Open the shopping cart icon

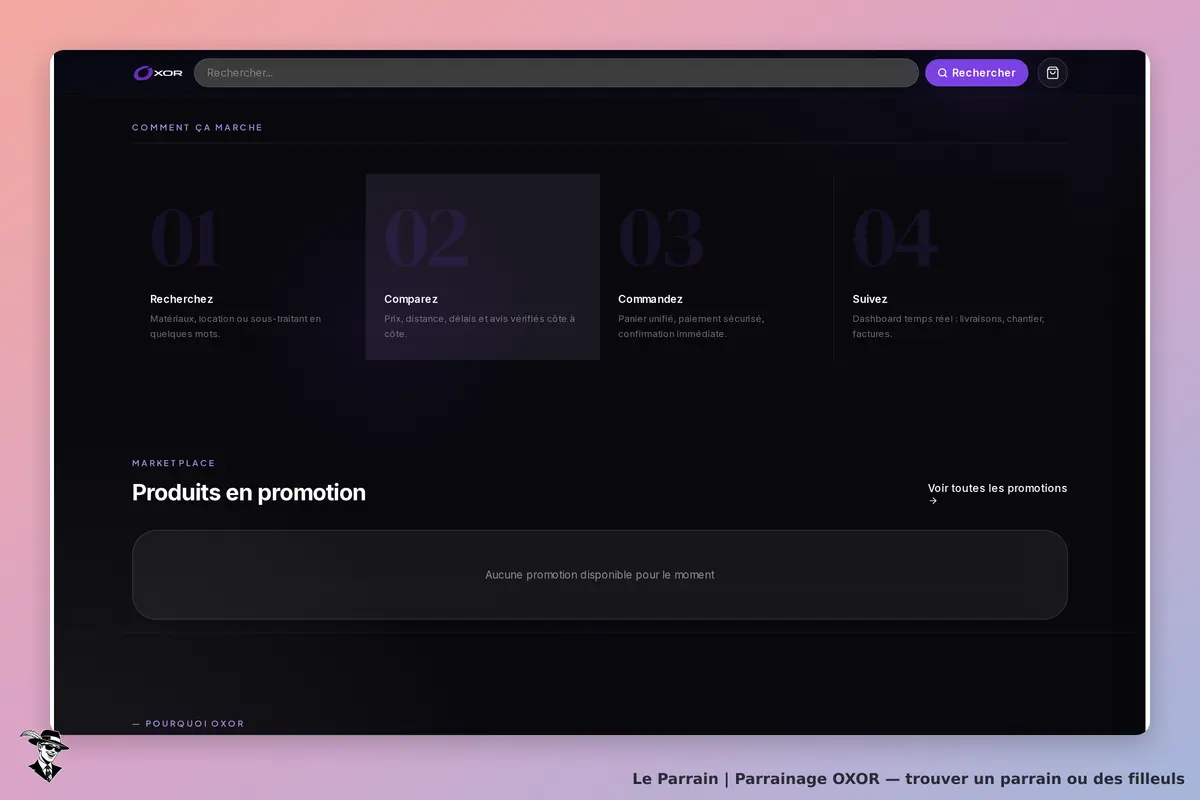point(1052,73)
